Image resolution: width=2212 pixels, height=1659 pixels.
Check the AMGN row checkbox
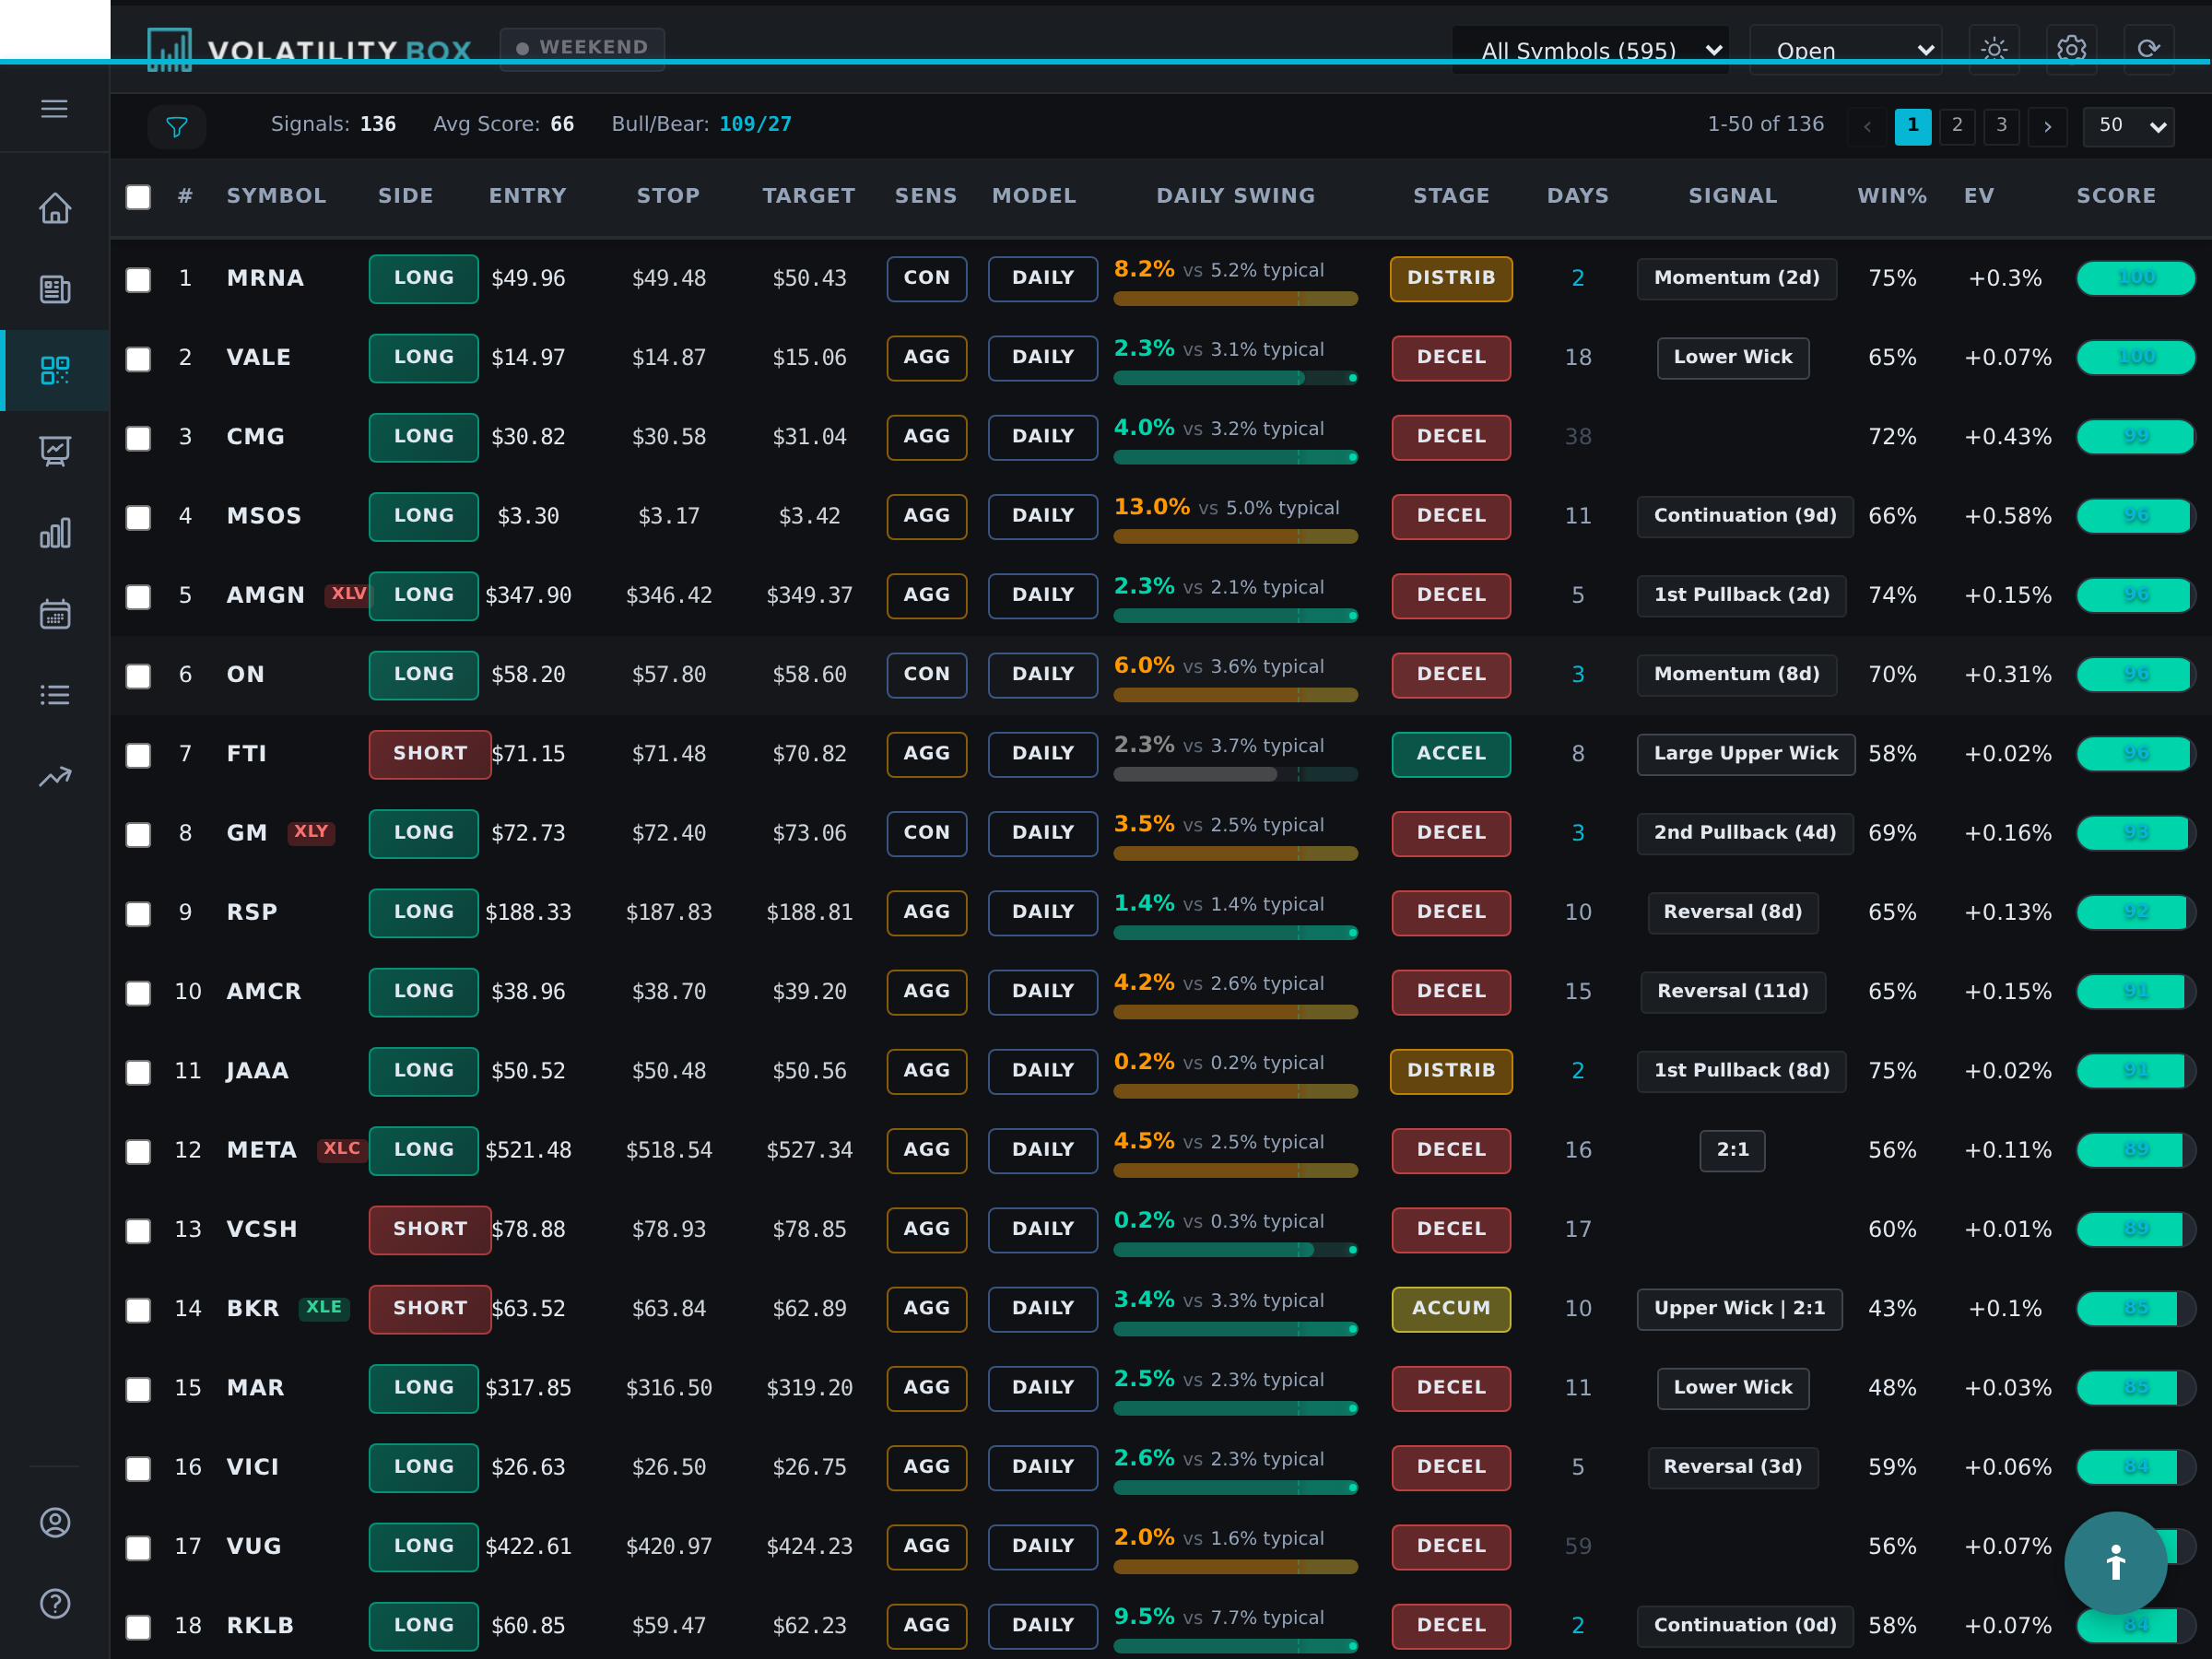point(138,596)
